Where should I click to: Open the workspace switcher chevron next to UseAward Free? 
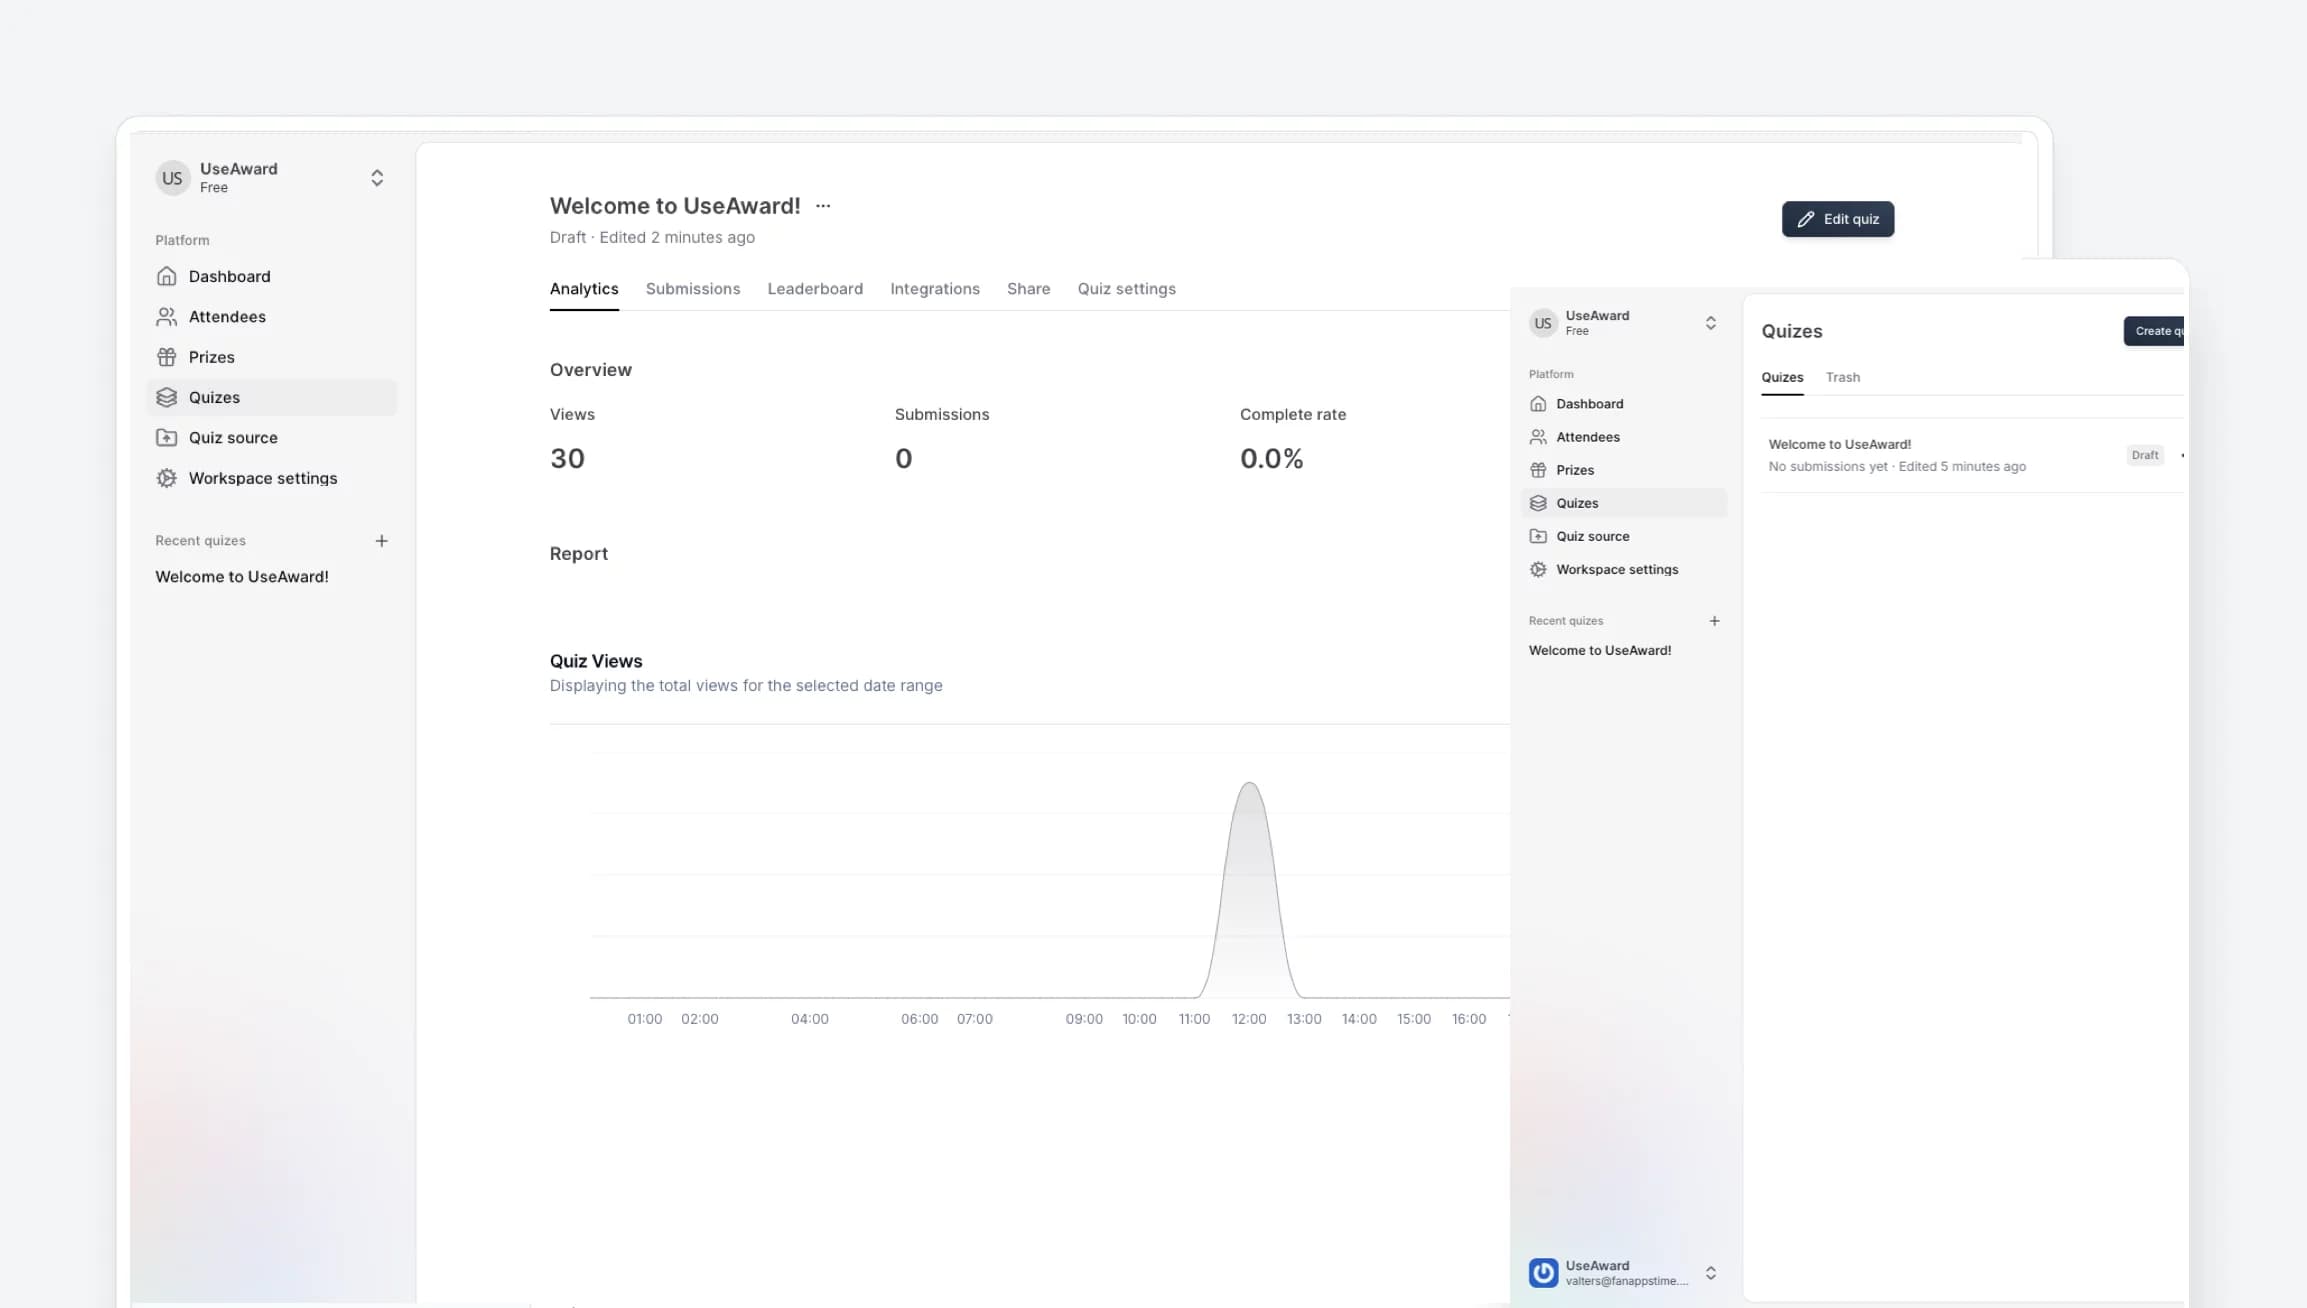(377, 177)
